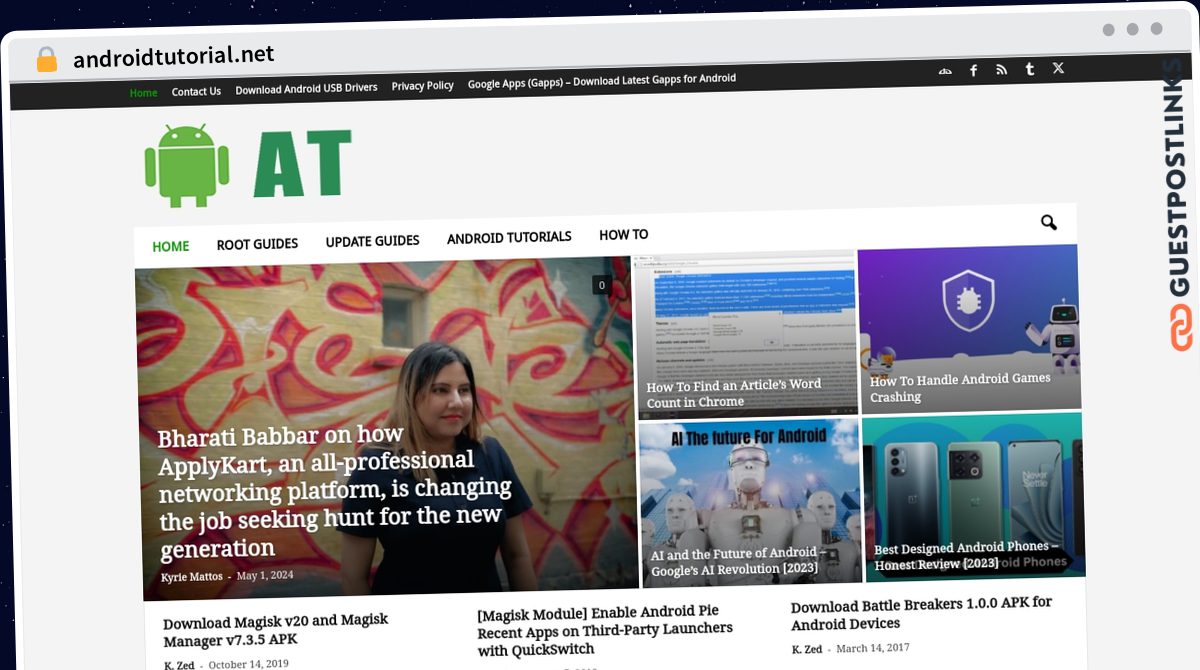Viewport: 1200px width, 670px height.
Task: Select Home in the top black bar
Action: point(143,93)
